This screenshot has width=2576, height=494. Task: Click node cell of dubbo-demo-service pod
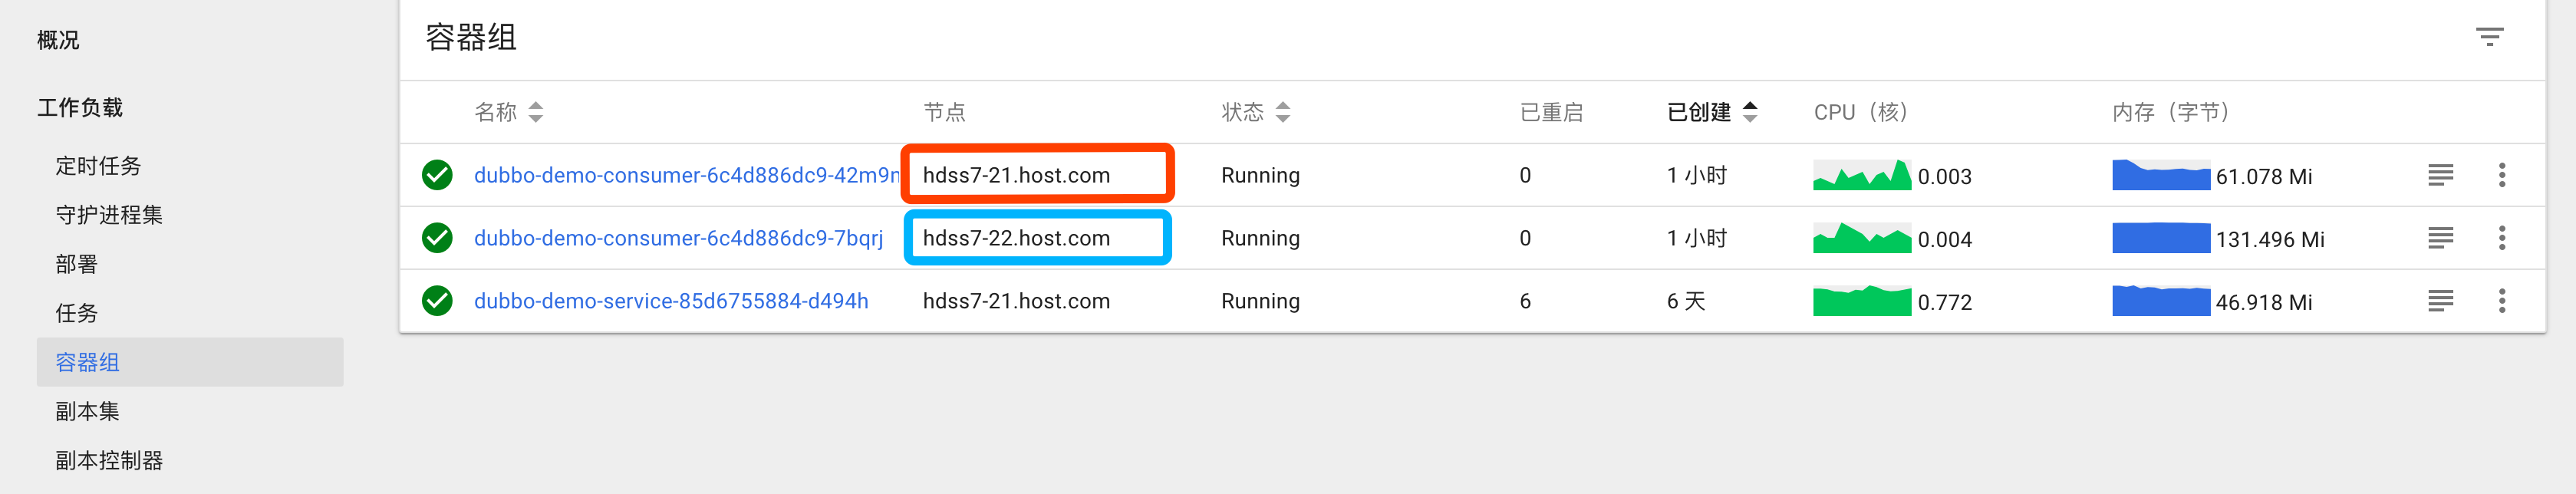[1016, 301]
